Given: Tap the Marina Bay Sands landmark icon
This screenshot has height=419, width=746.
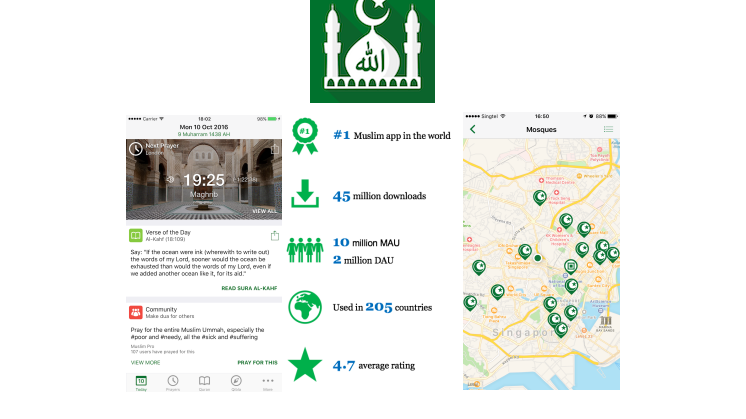Looking at the screenshot, I should point(605,321).
